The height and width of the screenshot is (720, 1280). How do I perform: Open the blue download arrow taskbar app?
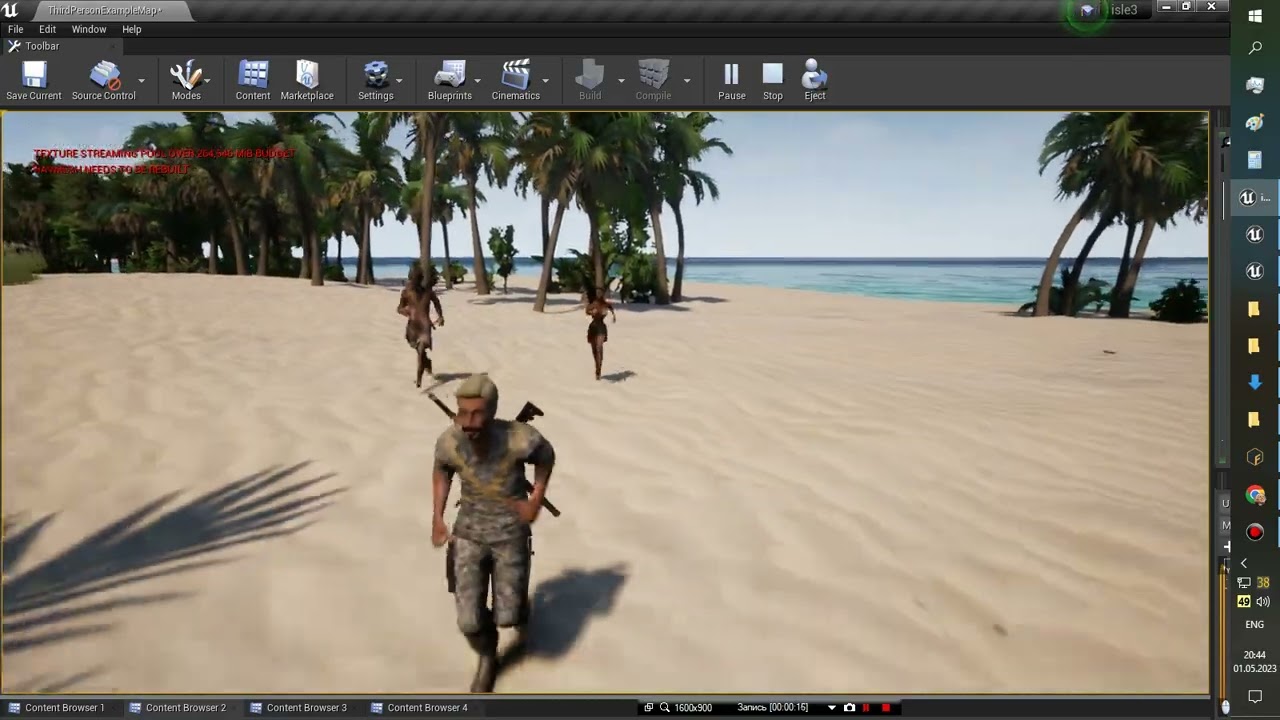click(x=1255, y=383)
